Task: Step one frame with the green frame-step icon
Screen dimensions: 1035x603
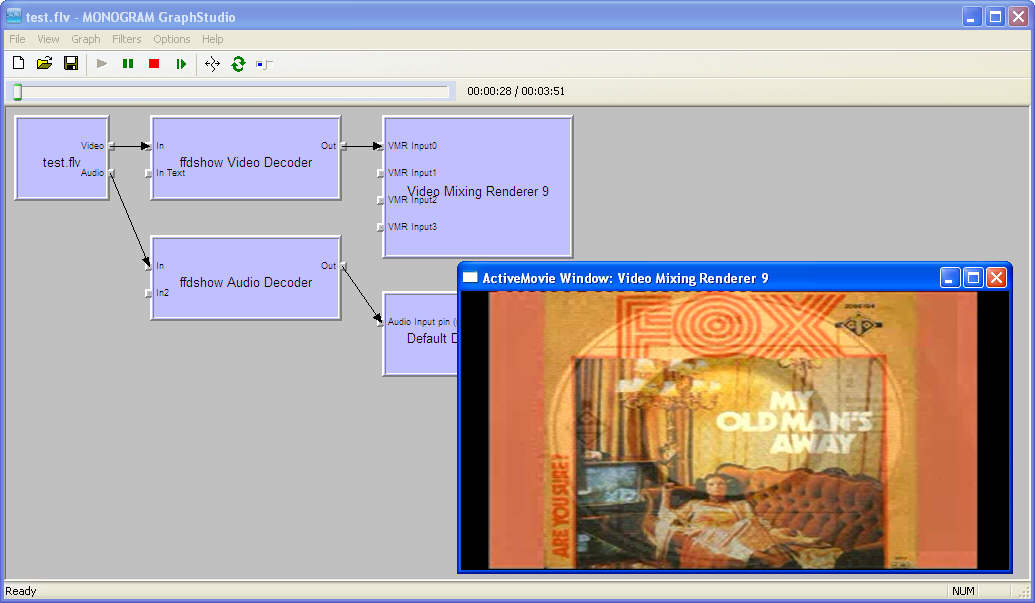Action: pyautogui.click(x=181, y=63)
